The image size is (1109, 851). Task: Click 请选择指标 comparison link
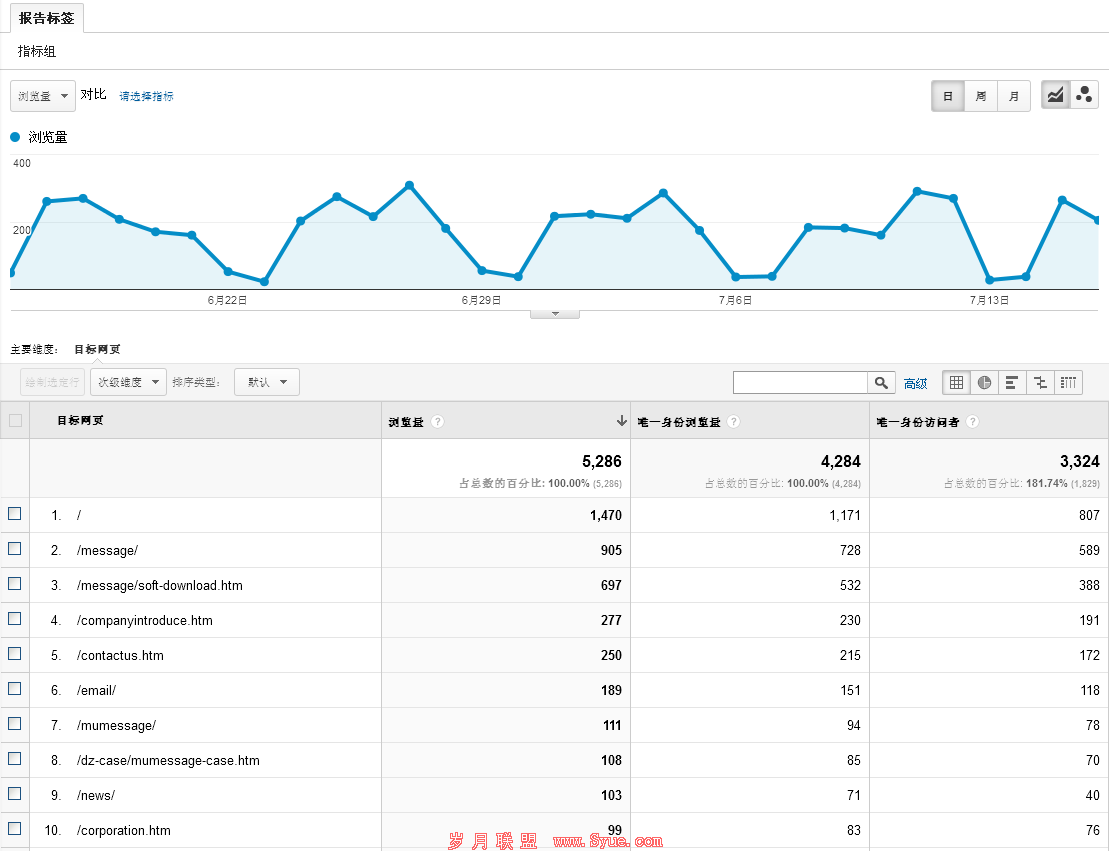point(146,96)
